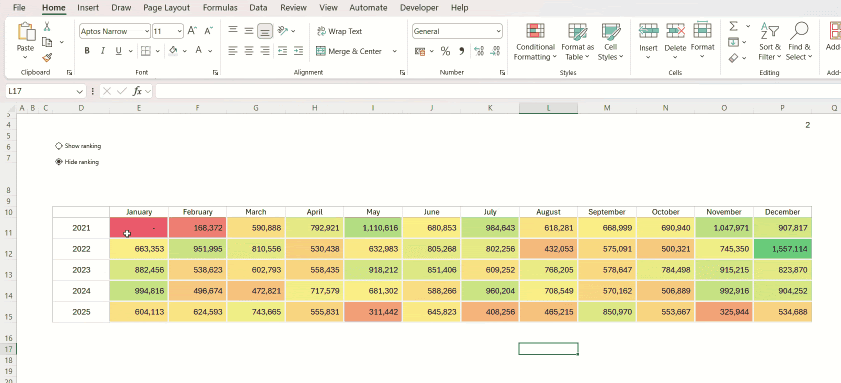Click inside the formula bar
The width and height of the screenshot is (841, 383).
498,91
